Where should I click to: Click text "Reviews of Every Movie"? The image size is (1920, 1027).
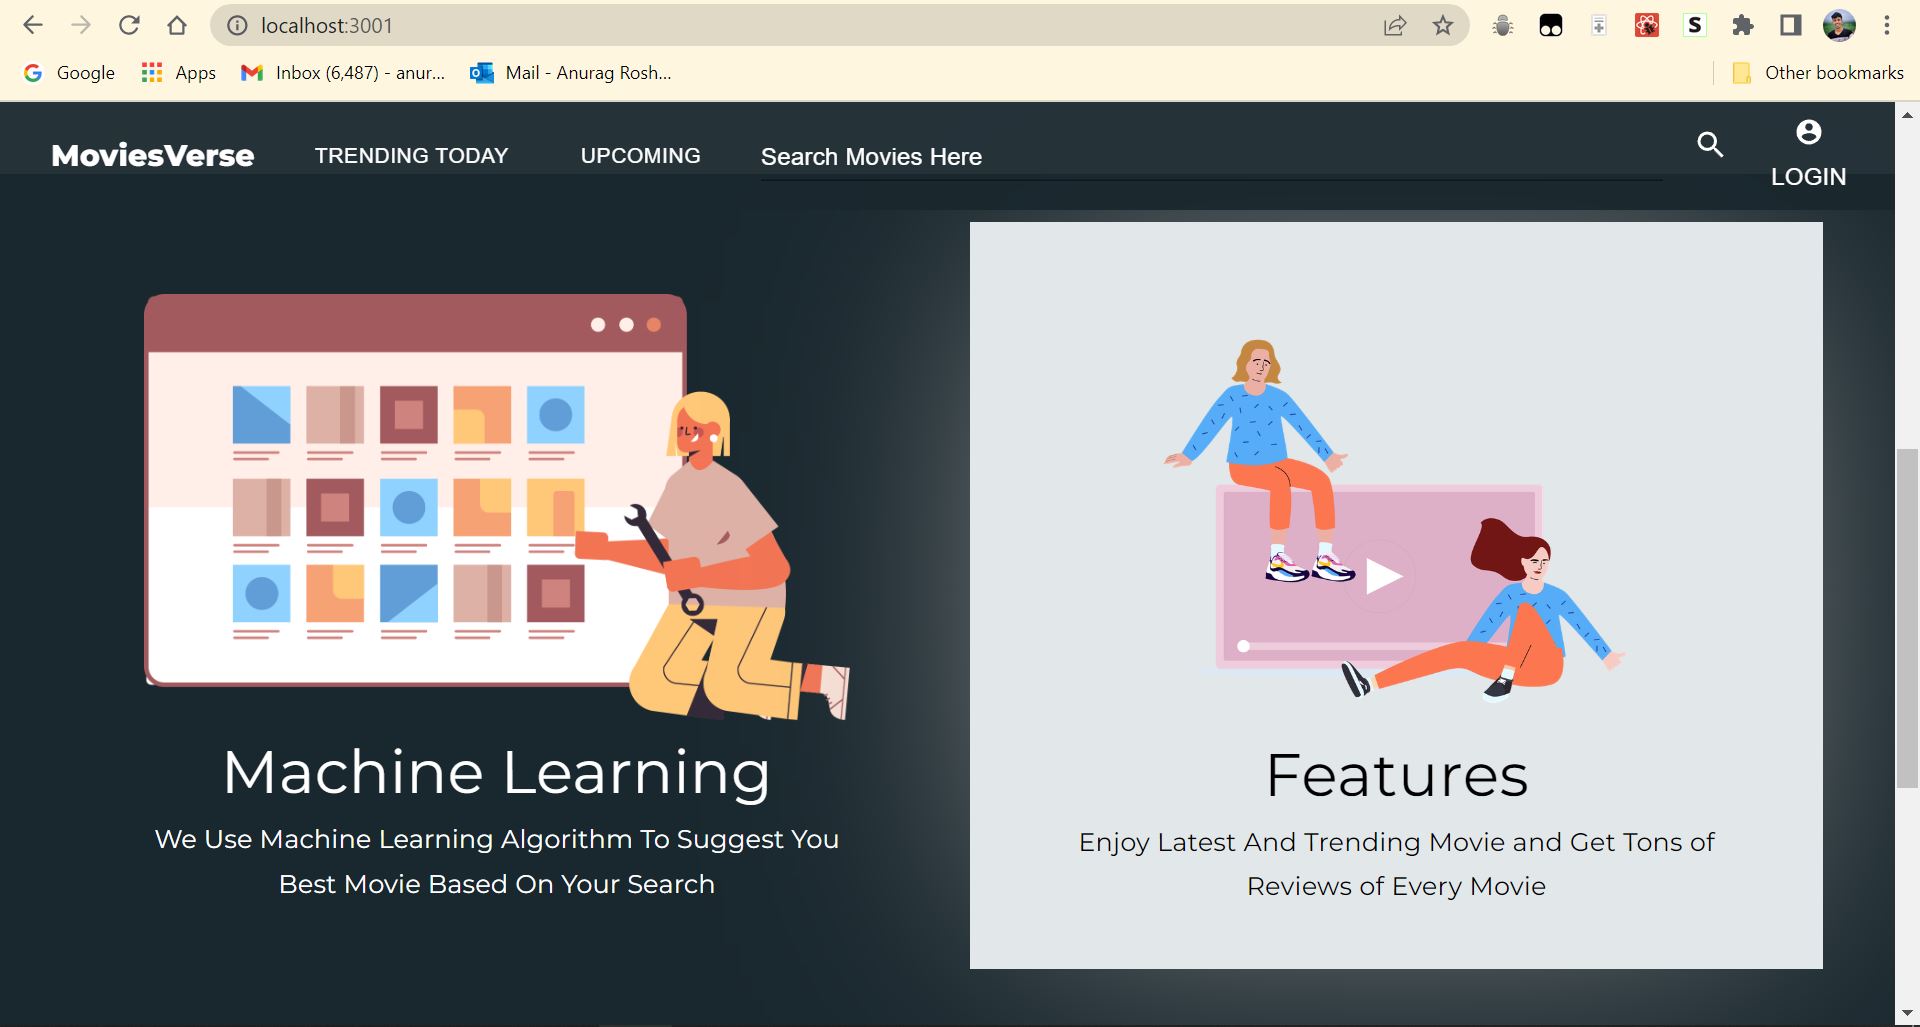[x=1396, y=886]
